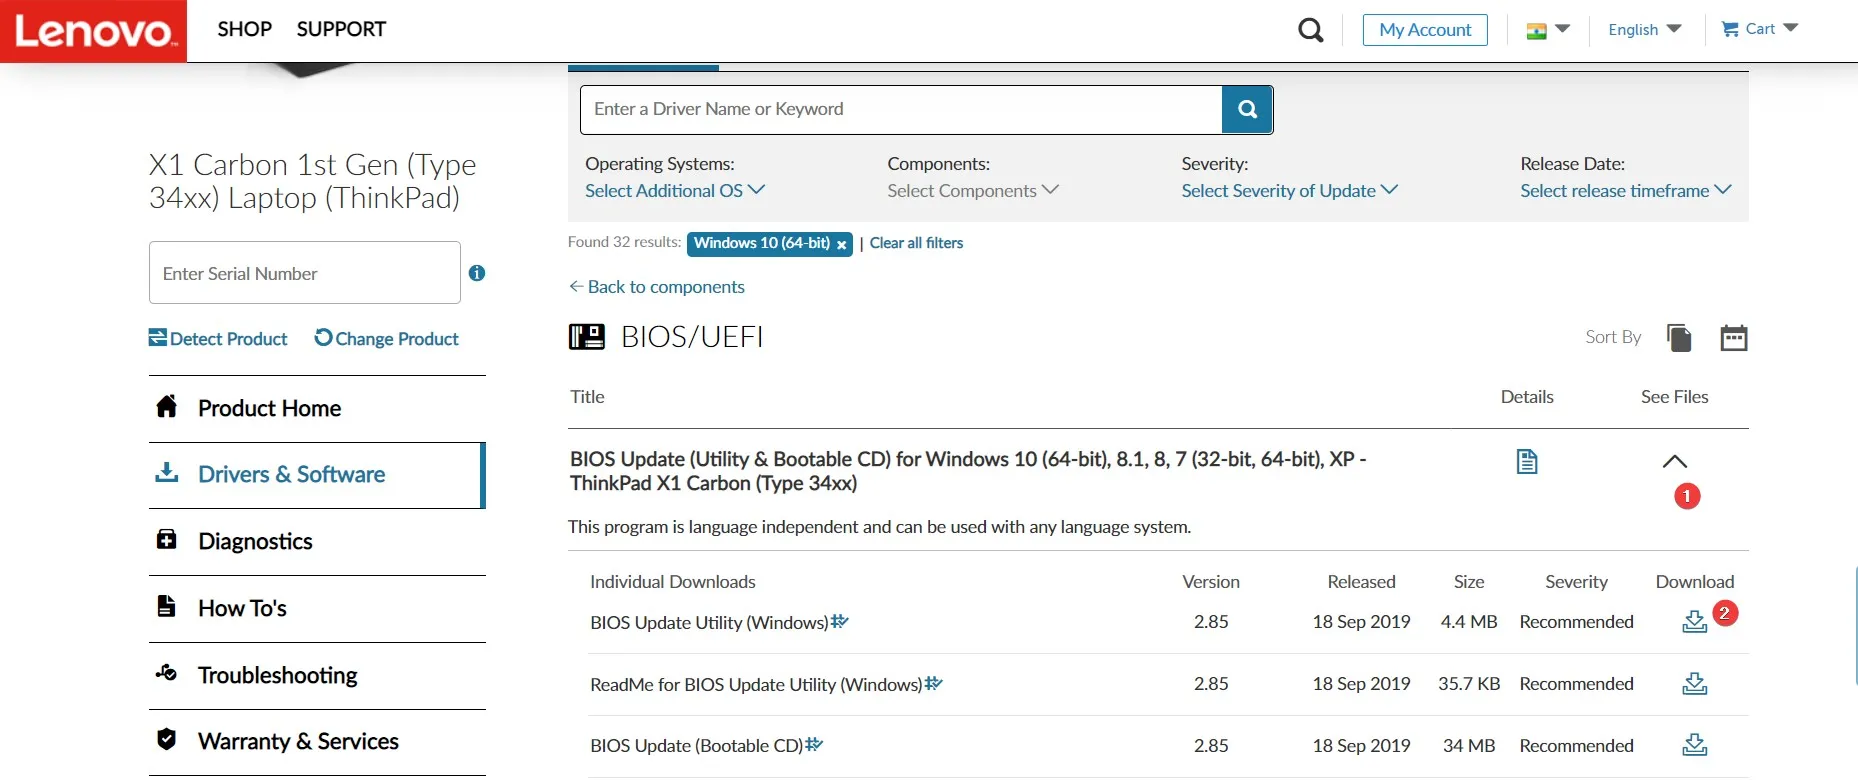
Task: Download ReadMe for BIOS Update Utility
Action: pos(1694,684)
